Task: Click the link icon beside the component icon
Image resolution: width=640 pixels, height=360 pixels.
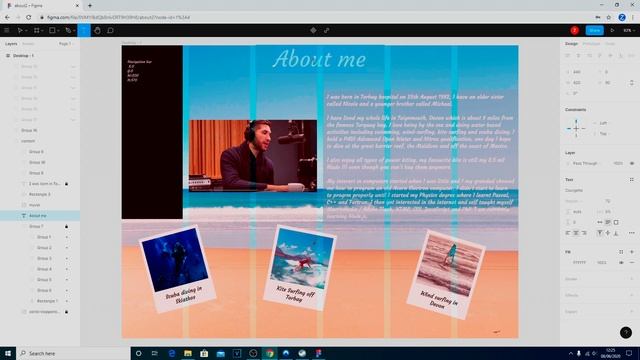Action: pyautogui.click(x=327, y=30)
